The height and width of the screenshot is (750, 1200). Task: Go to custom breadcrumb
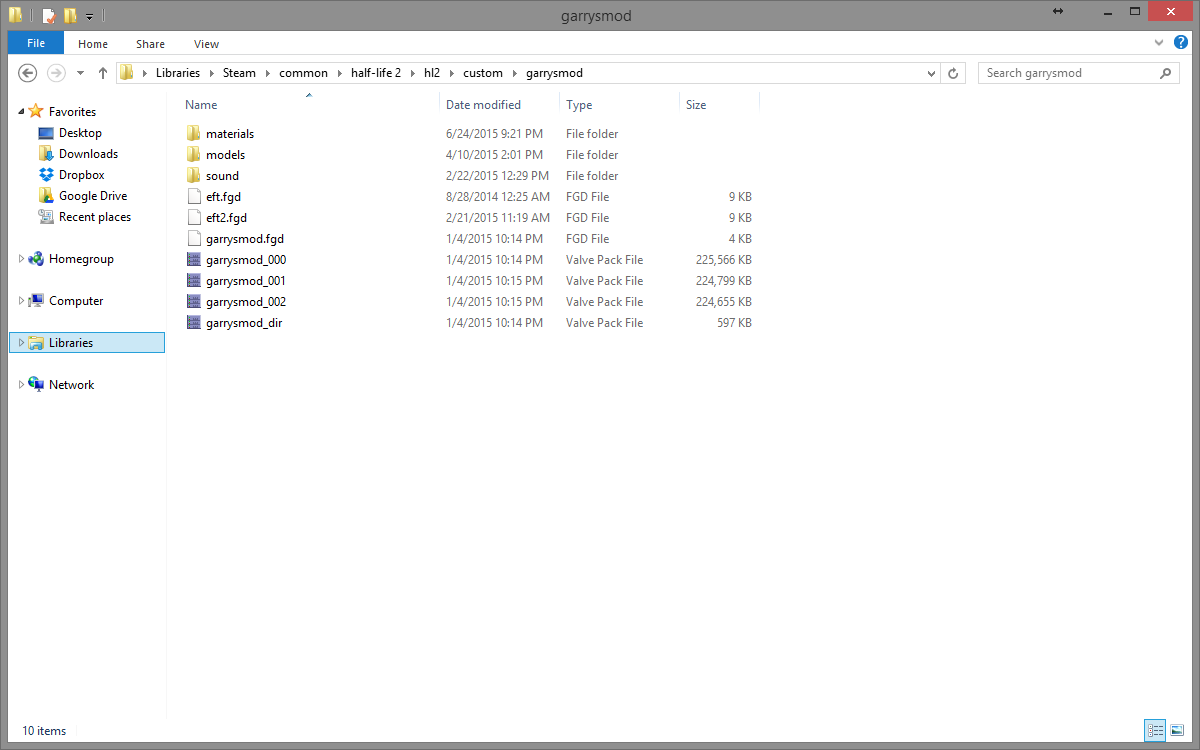click(483, 73)
